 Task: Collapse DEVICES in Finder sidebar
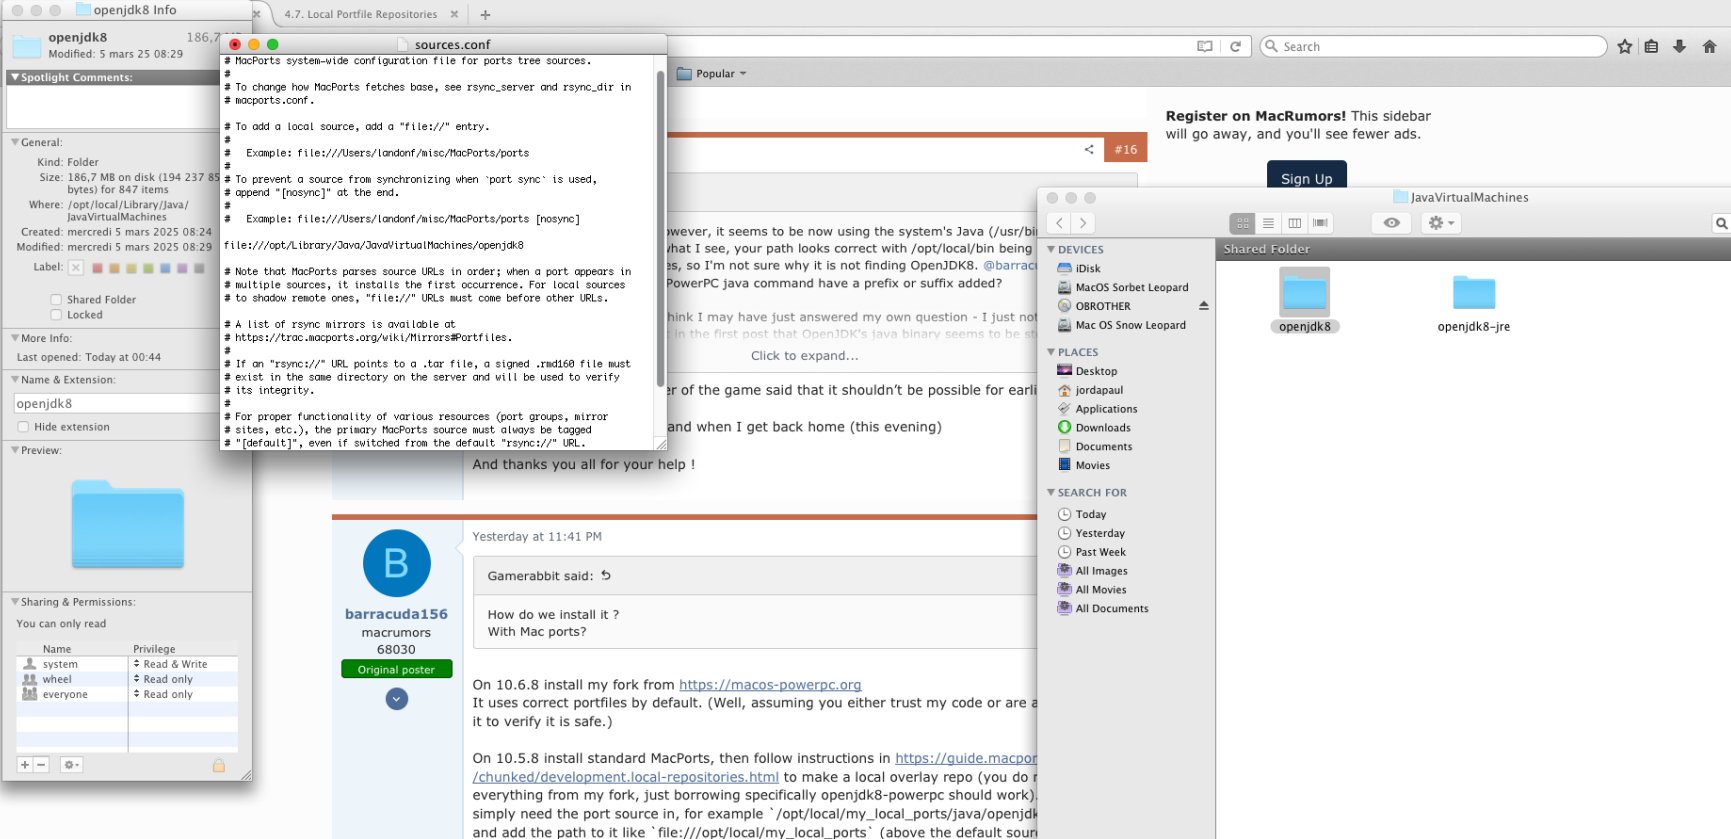click(1051, 249)
